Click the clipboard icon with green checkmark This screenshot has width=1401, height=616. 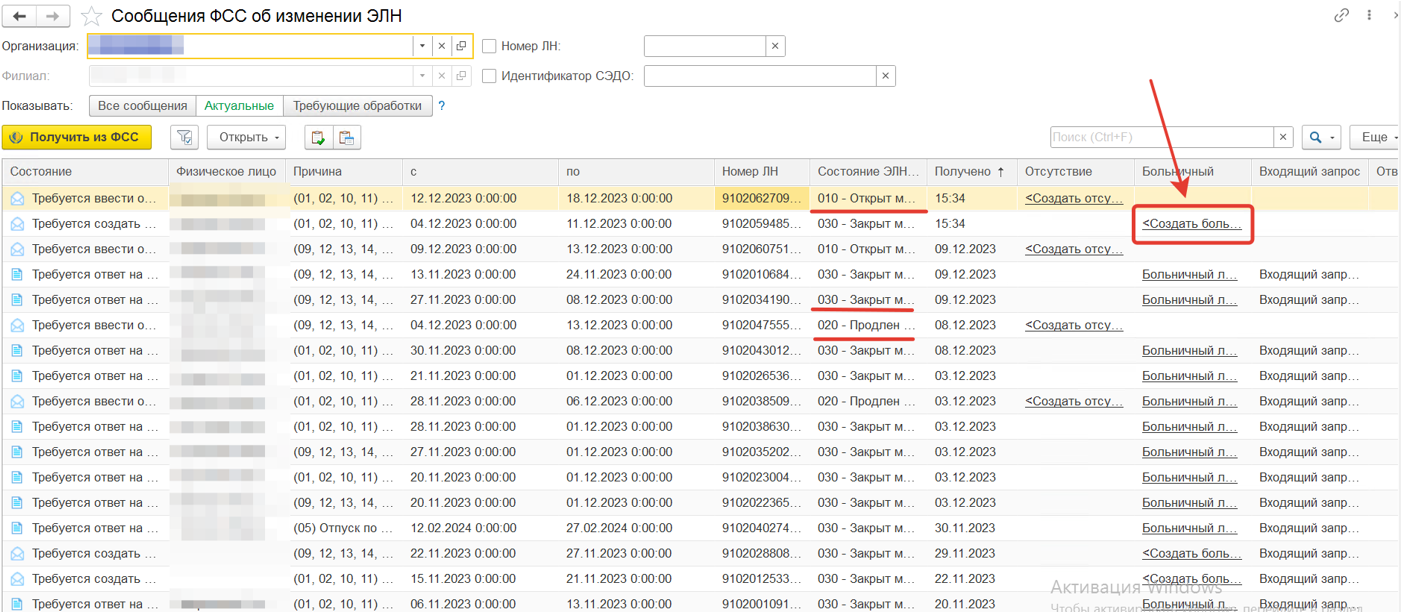click(318, 137)
